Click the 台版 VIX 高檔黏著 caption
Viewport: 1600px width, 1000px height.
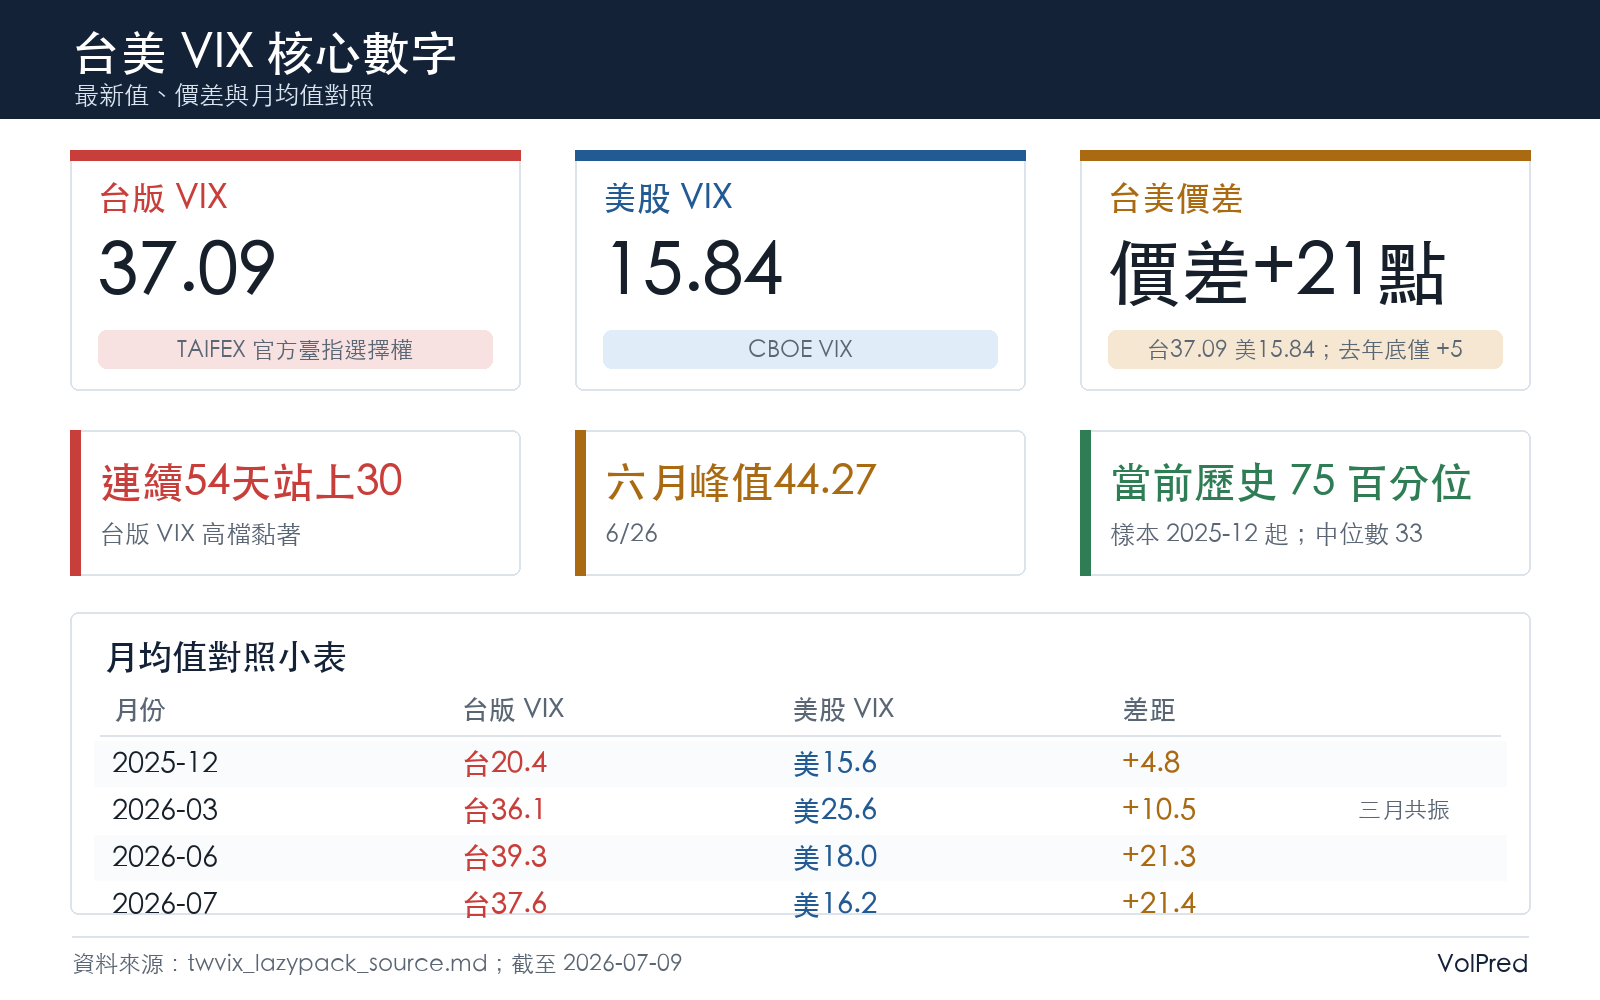[201, 534]
